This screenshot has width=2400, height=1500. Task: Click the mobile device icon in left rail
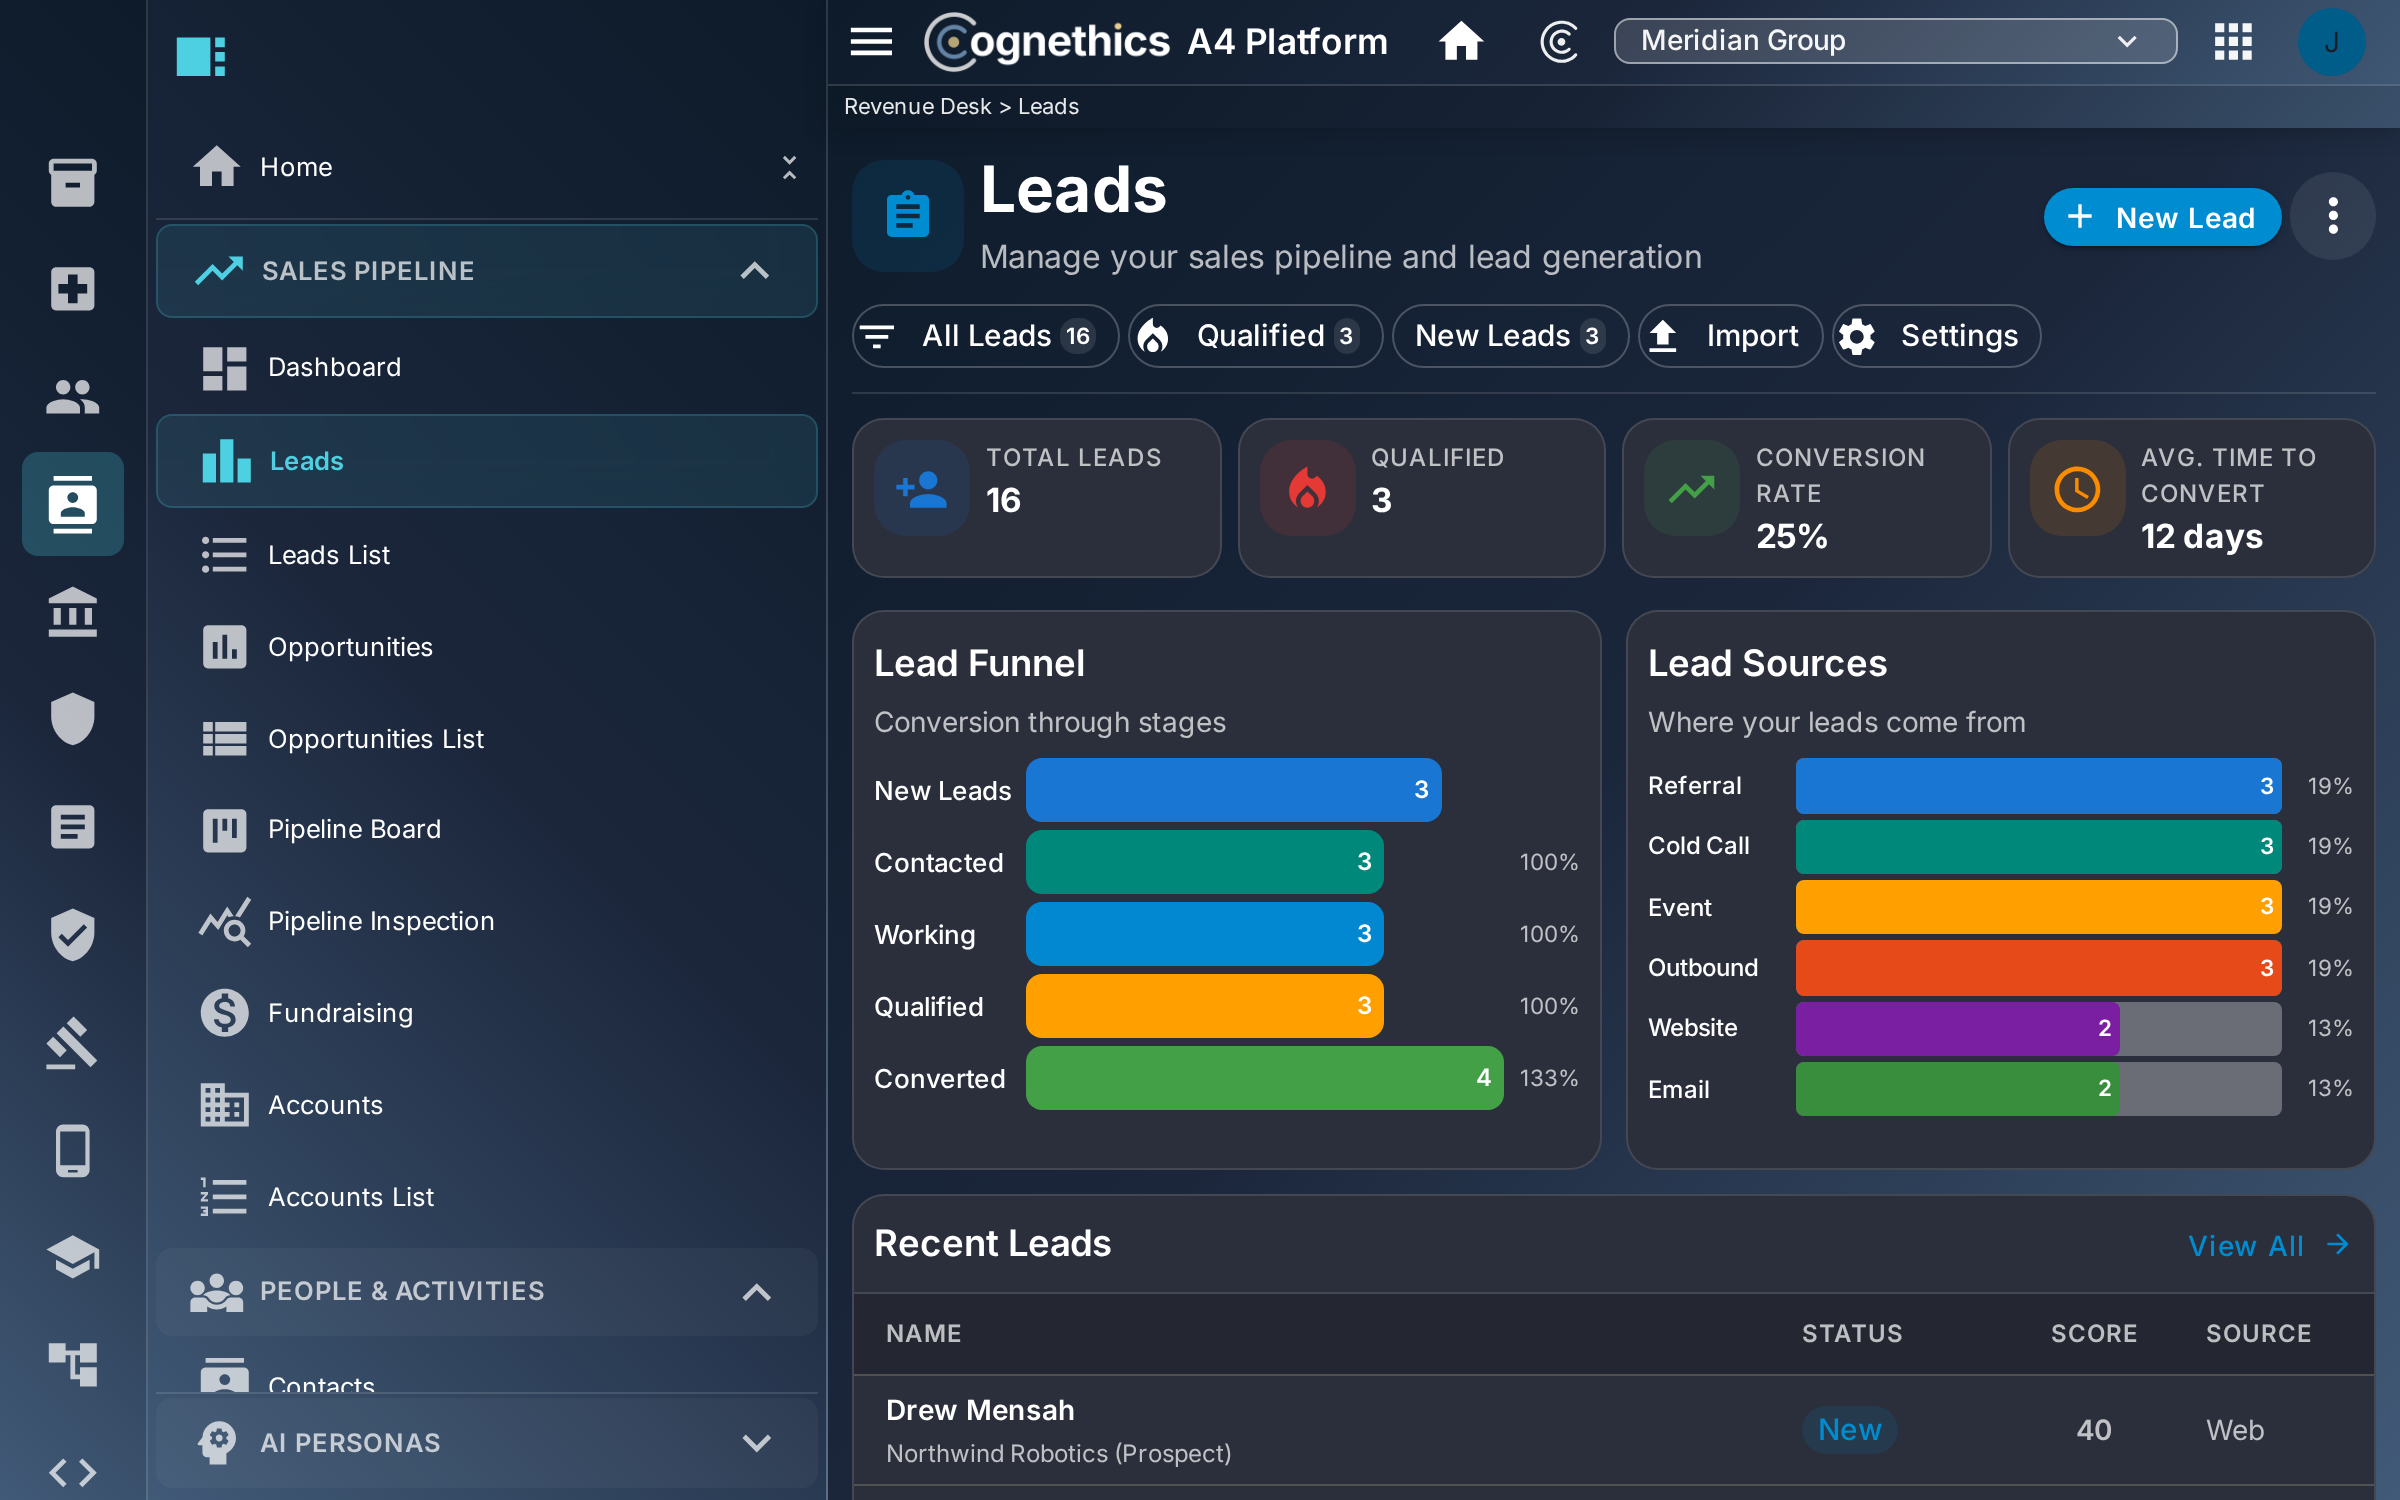point(72,1150)
